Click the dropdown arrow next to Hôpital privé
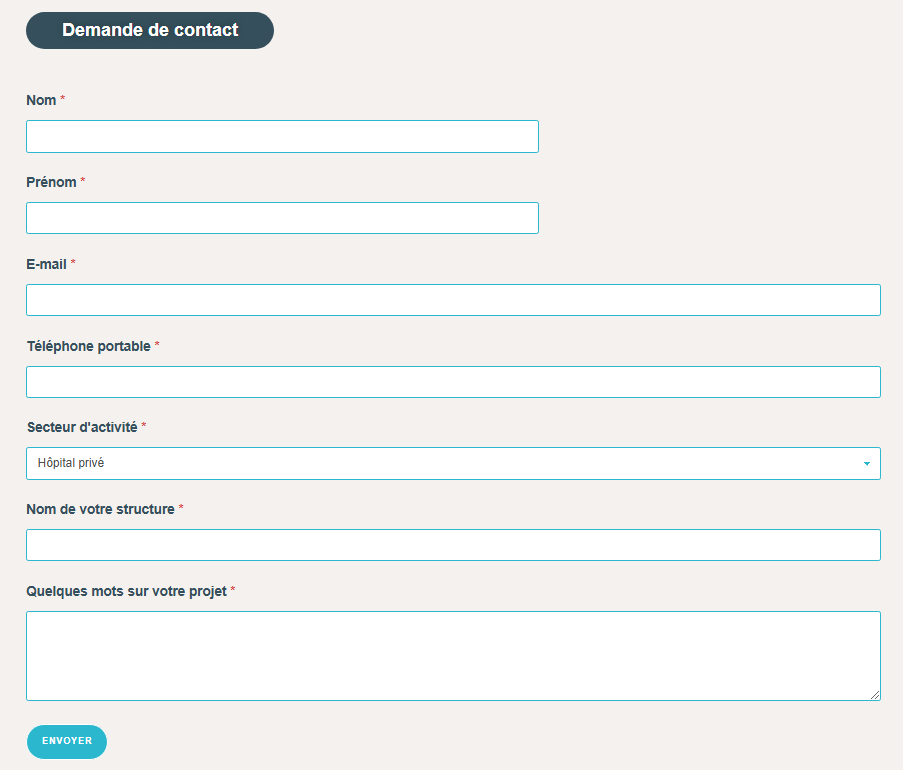The height and width of the screenshot is (770, 903). pyautogui.click(x=867, y=464)
